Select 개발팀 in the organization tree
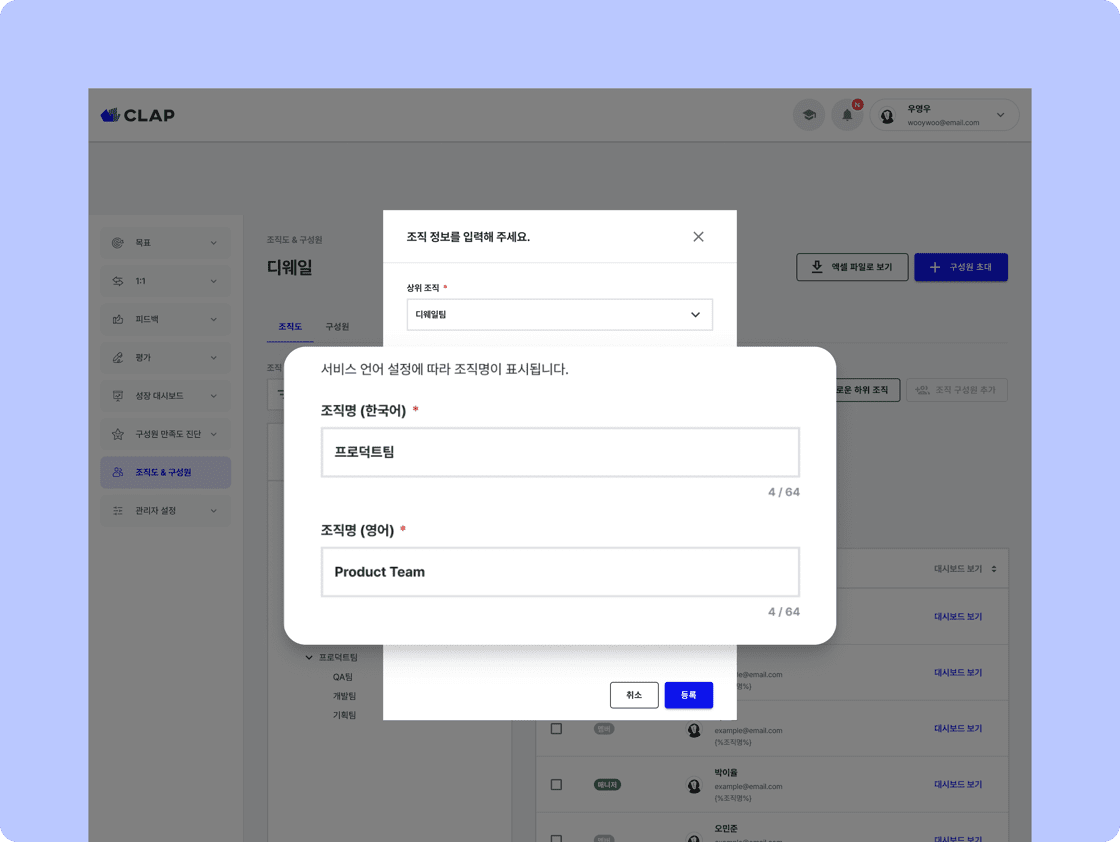Screen dimensions: 1120x842 [344, 696]
